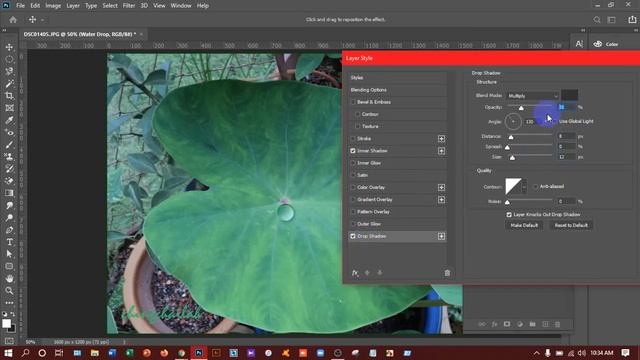Click the drop shadow color swatch

(x=569, y=96)
